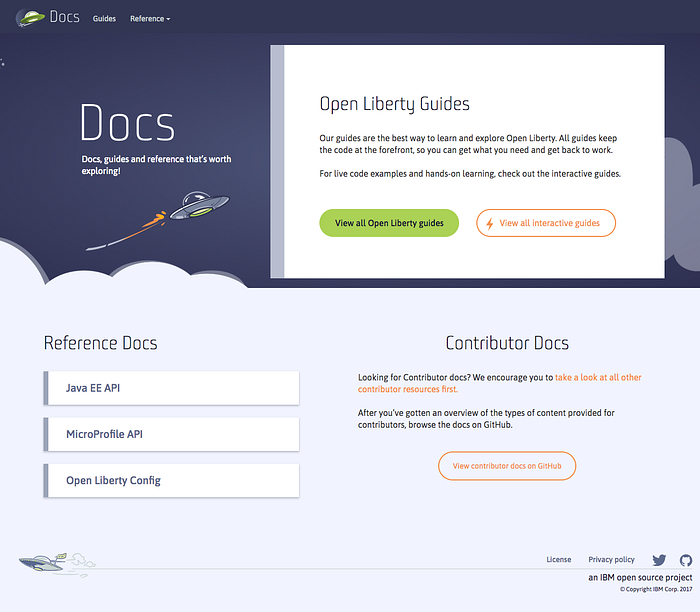This screenshot has width=700, height=612.
Task: Open the Twitter icon in the footer
Action: [x=659, y=560]
